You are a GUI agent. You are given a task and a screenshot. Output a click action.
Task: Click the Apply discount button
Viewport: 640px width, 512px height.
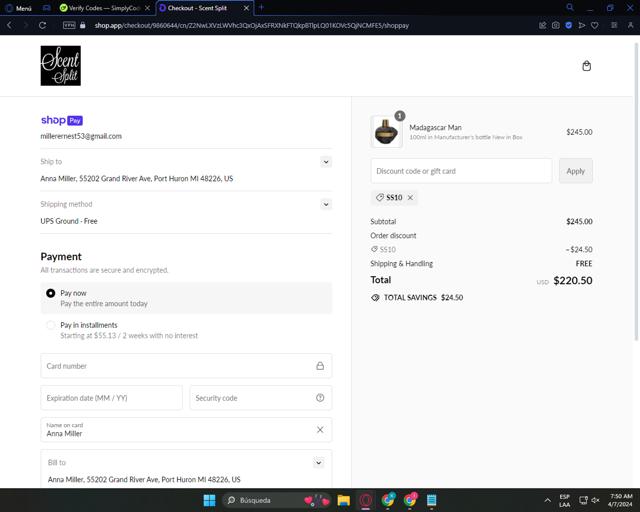[x=576, y=171]
